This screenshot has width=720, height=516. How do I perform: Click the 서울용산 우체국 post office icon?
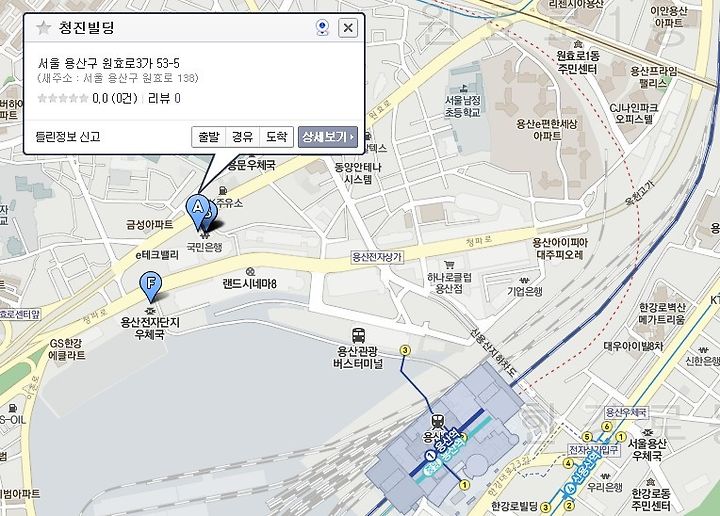point(647,432)
